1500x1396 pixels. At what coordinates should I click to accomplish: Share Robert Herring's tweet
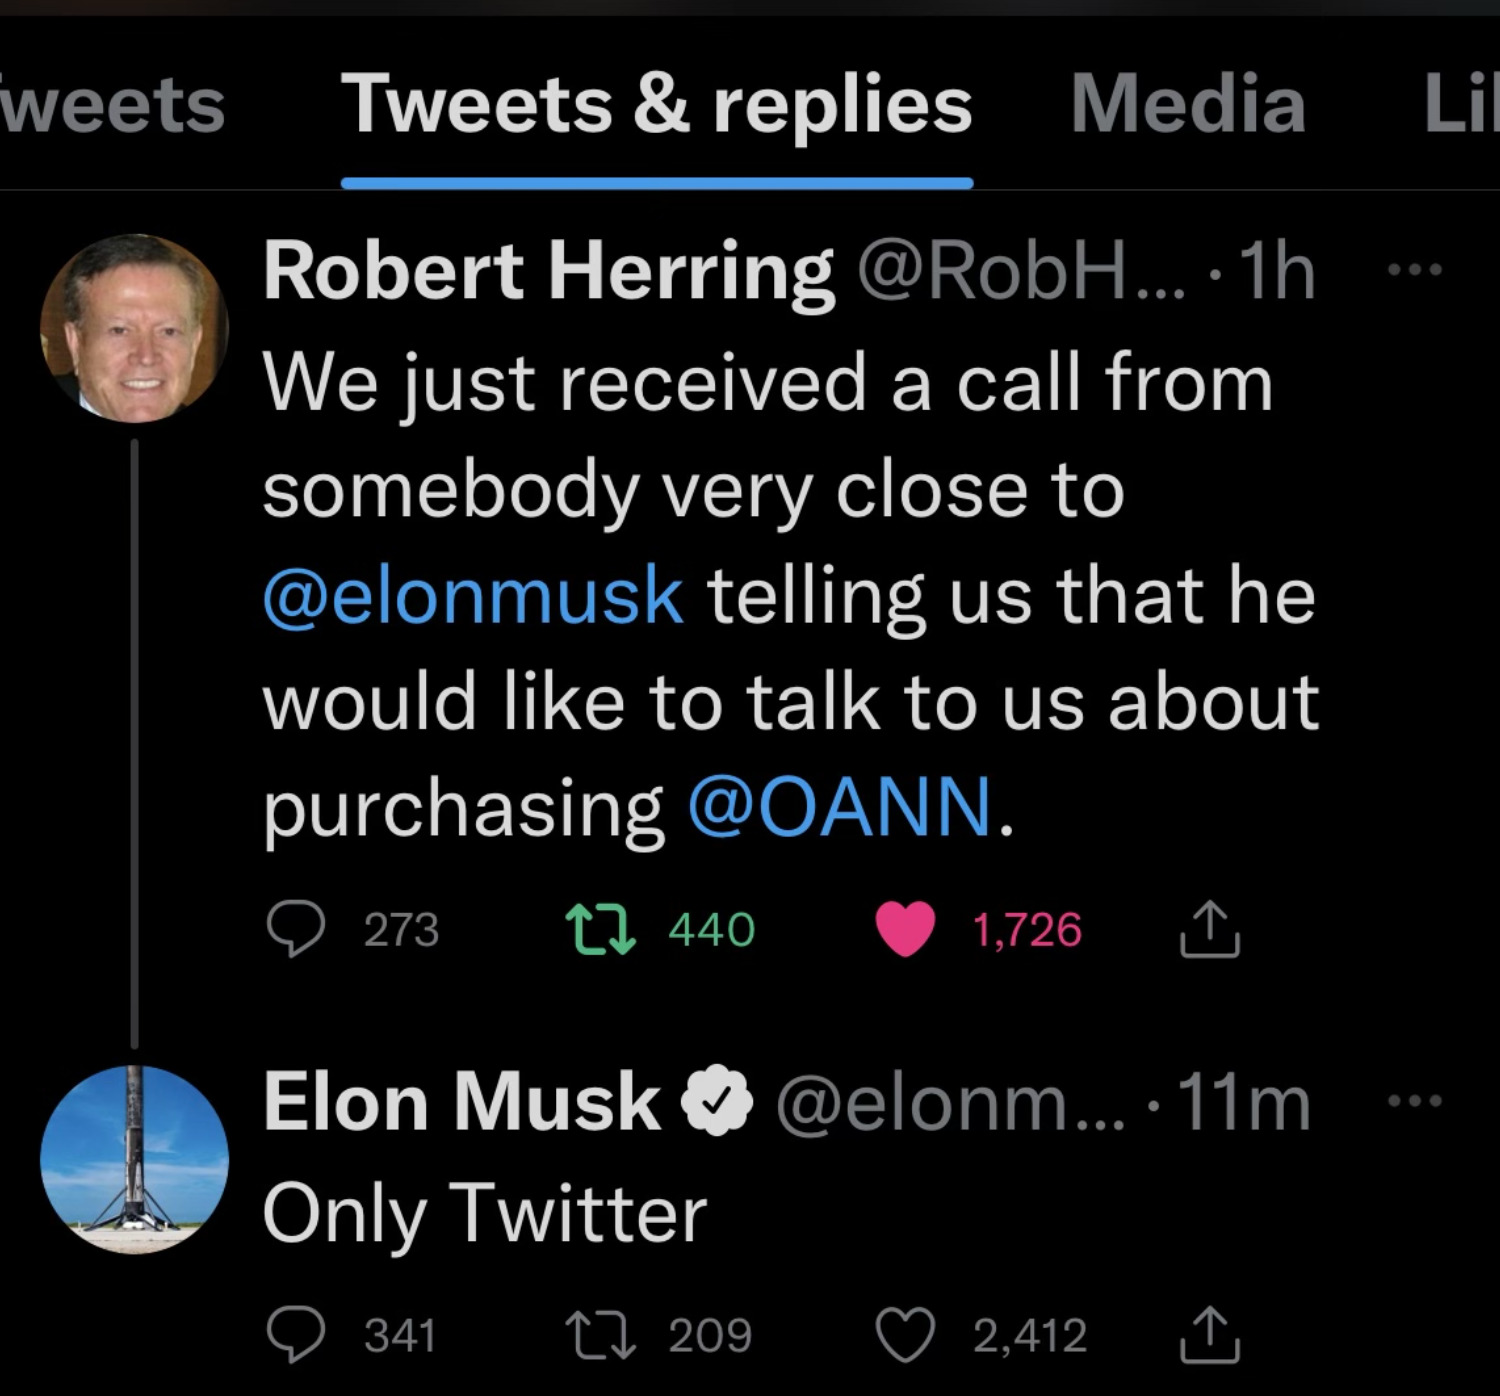coord(1209,929)
